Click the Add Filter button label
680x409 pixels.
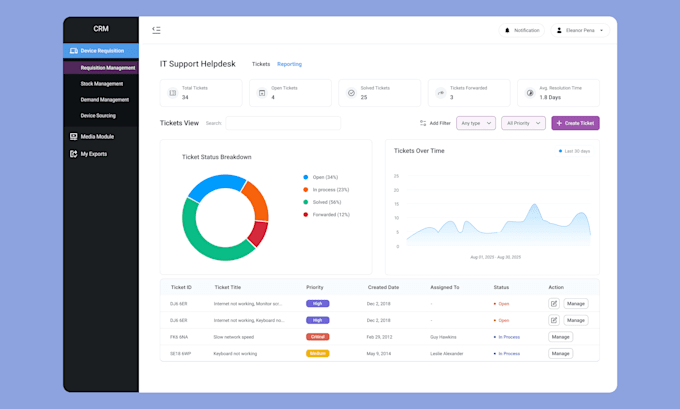point(440,123)
